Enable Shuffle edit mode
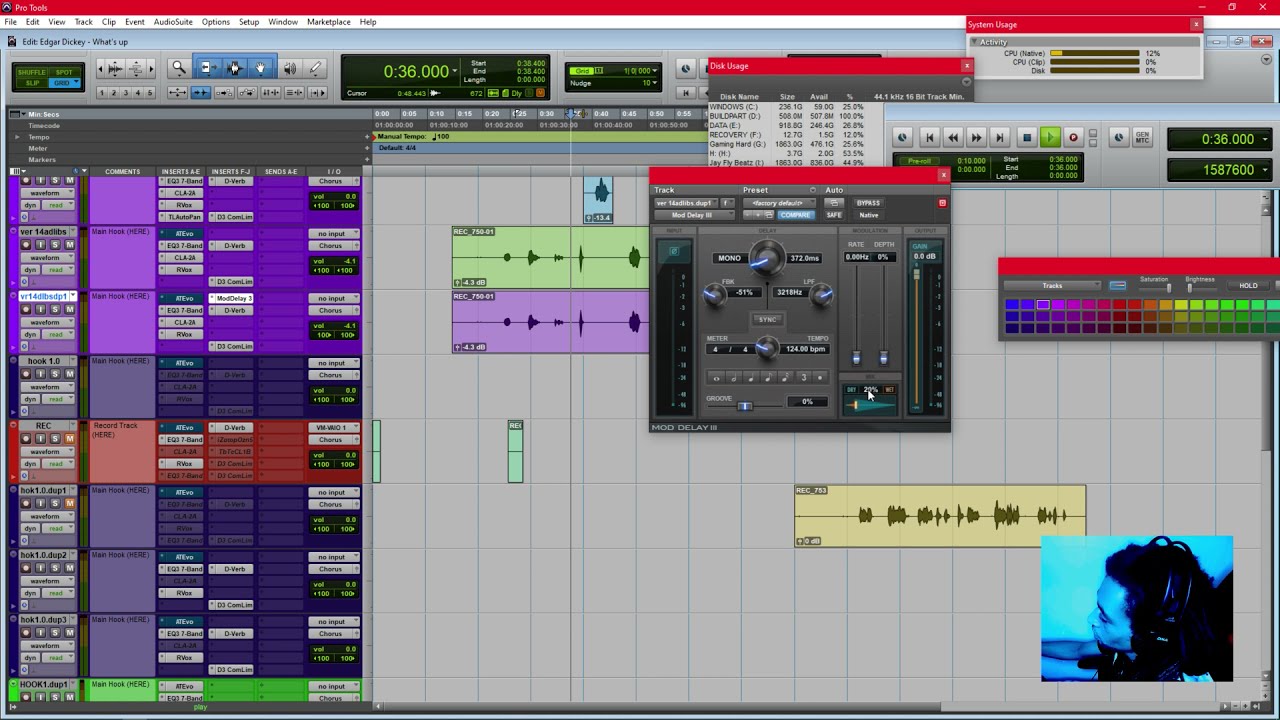 click(32, 72)
